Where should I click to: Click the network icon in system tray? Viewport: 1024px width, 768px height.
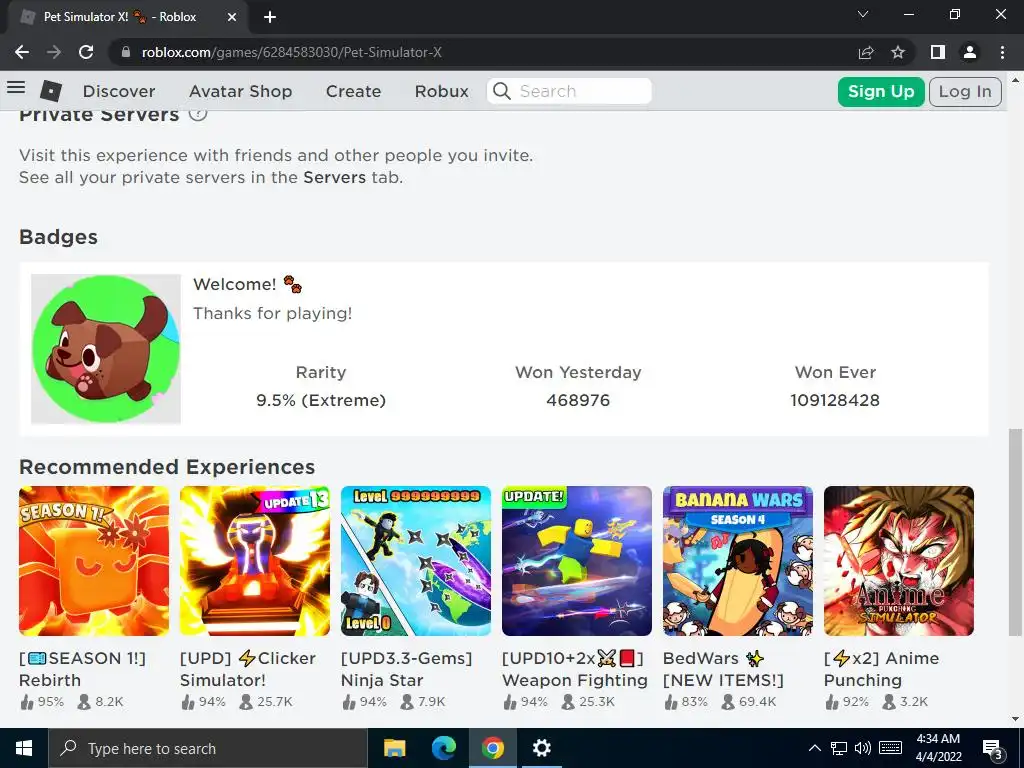point(839,748)
